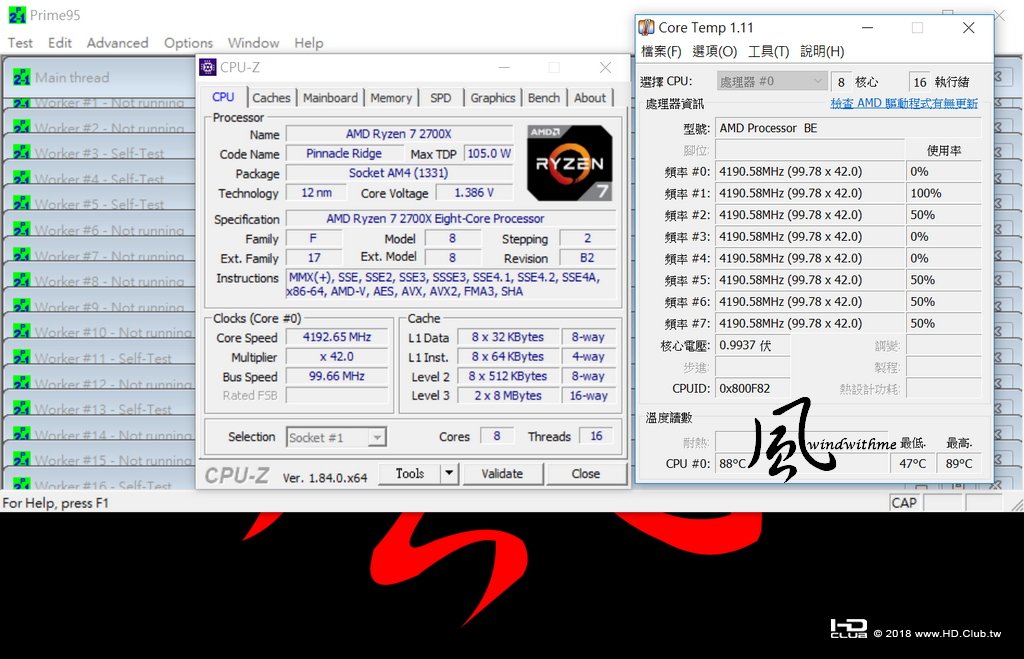Image resolution: width=1024 pixels, height=659 pixels.
Task: Switch to the About tab in CPU-Z
Action: (590, 98)
